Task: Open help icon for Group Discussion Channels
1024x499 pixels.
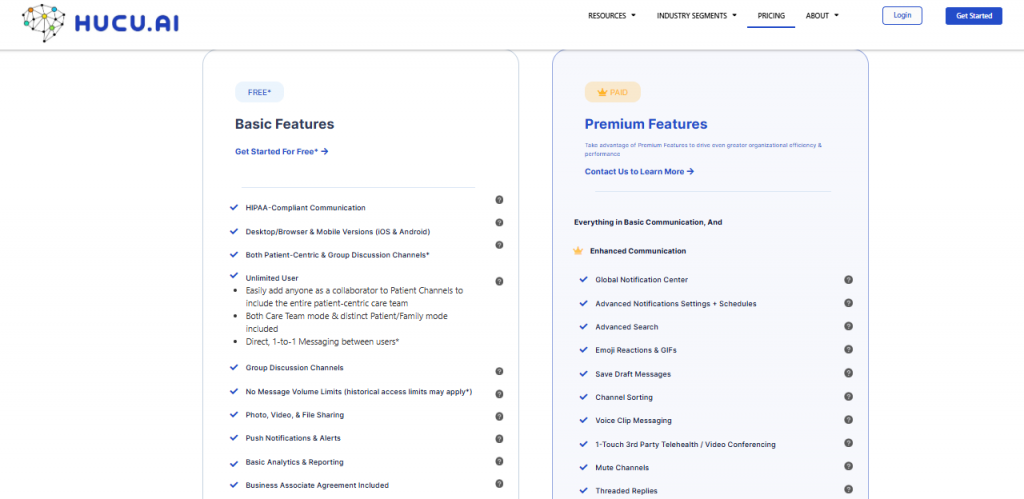Action: click(x=499, y=371)
